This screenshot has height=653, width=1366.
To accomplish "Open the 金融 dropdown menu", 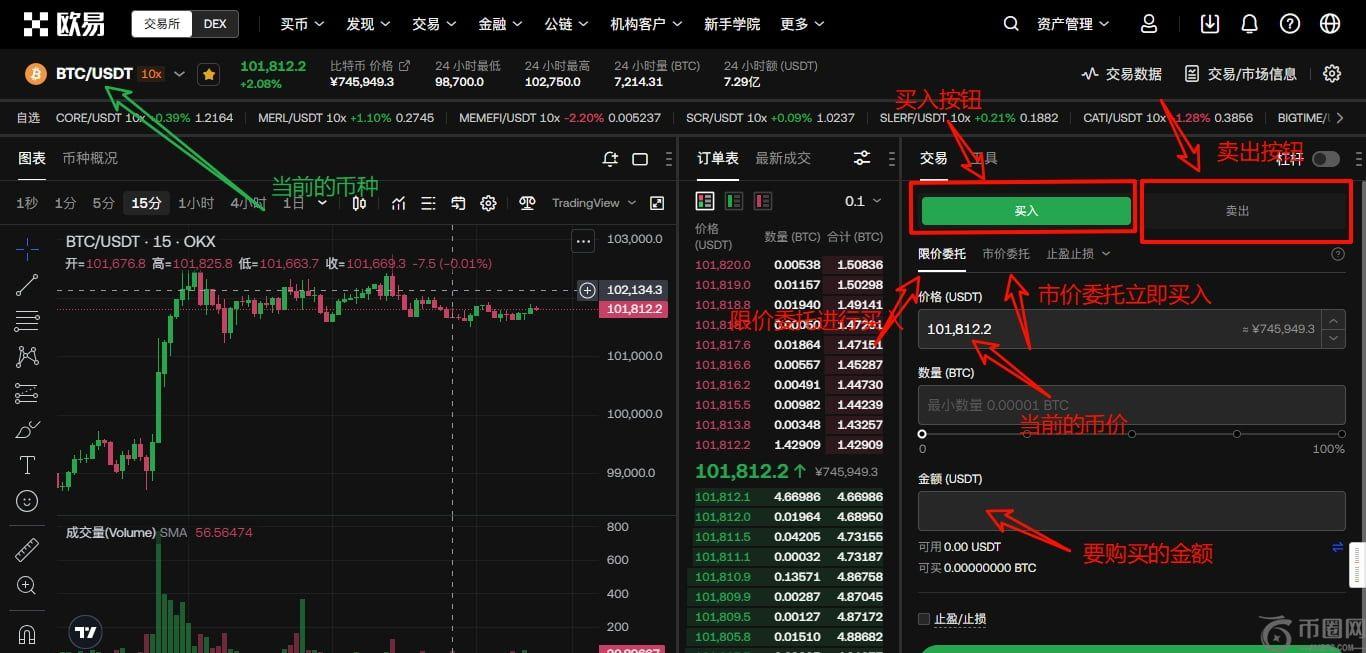I will click(x=500, y=24).
